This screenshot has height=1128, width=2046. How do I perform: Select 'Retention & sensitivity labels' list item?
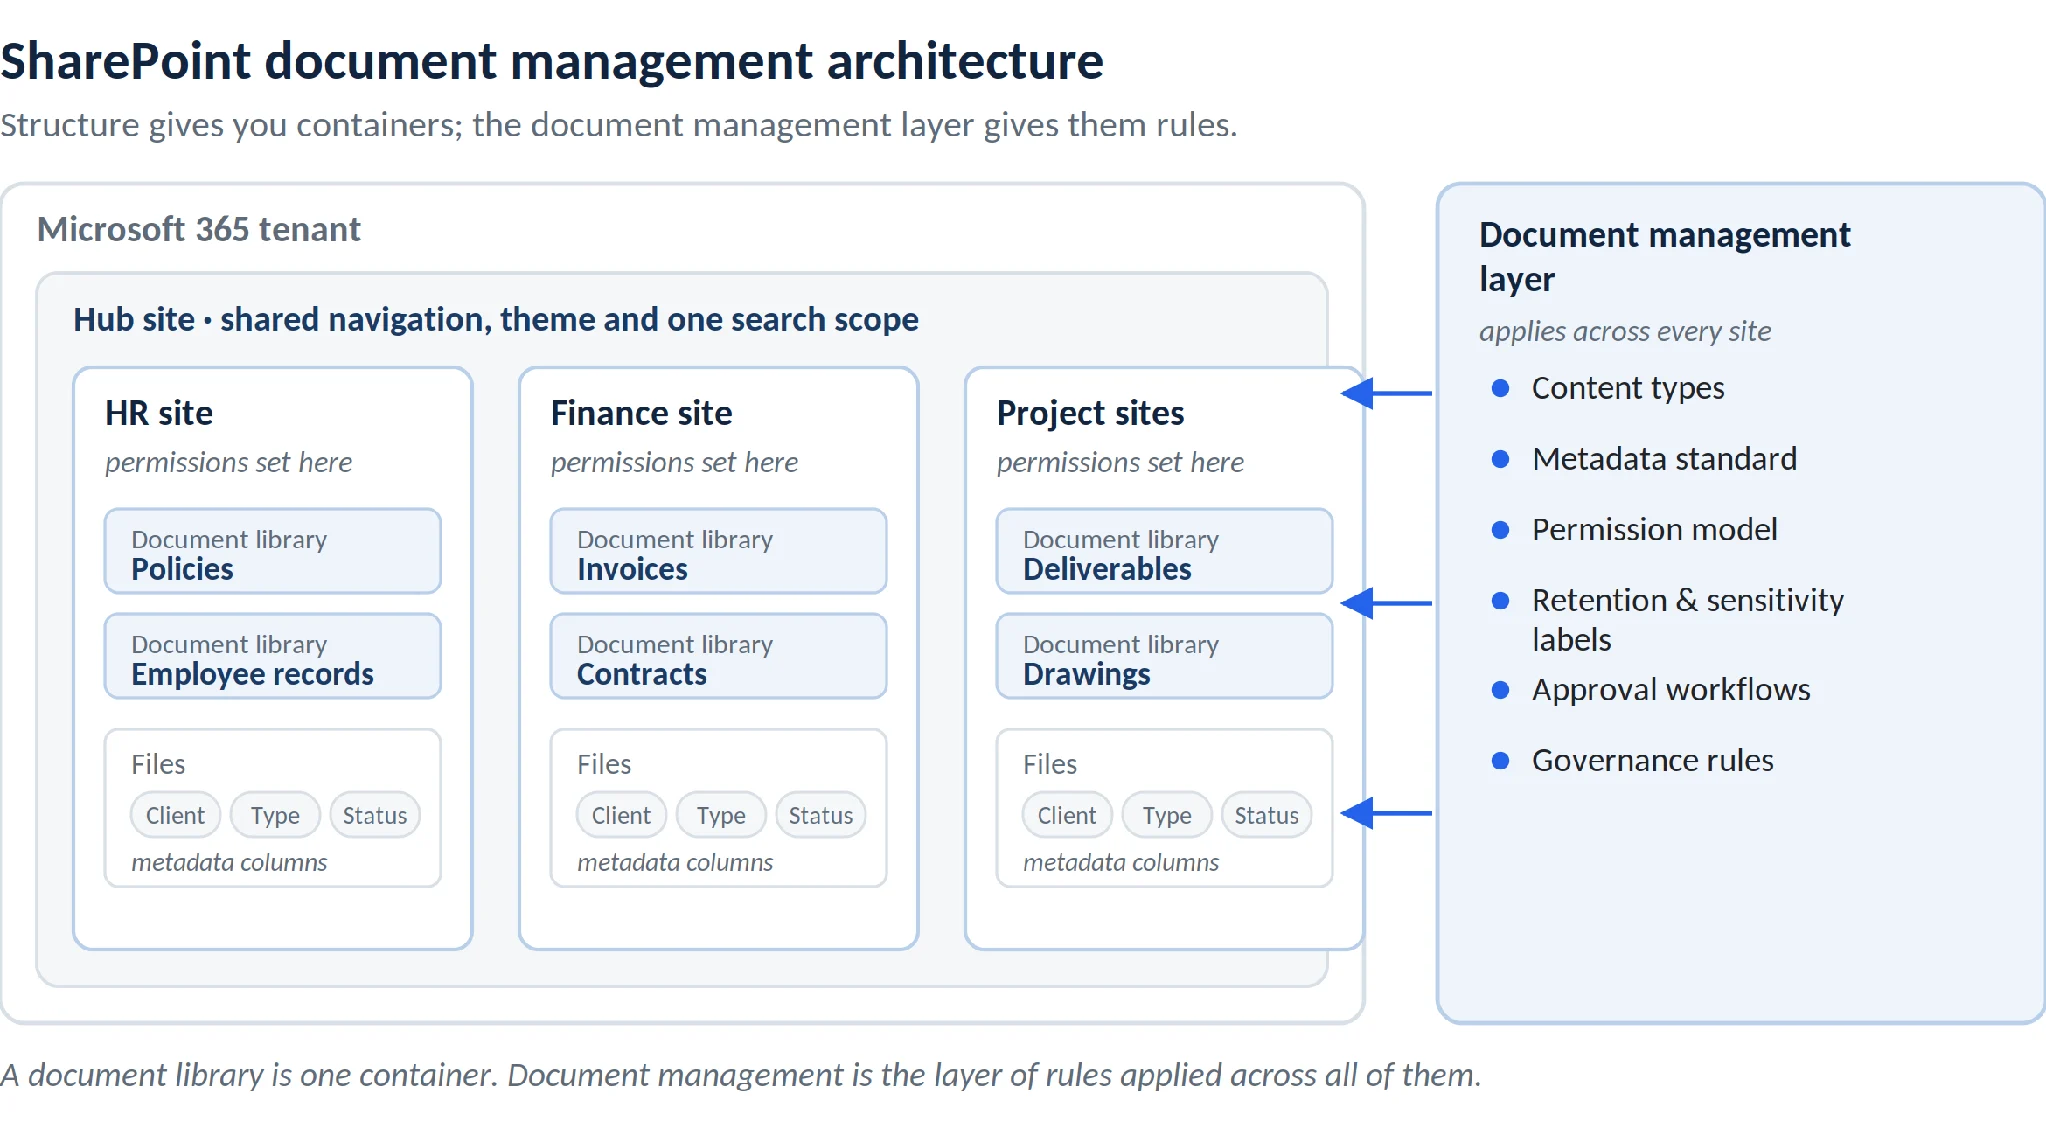tap(1688, 619)
